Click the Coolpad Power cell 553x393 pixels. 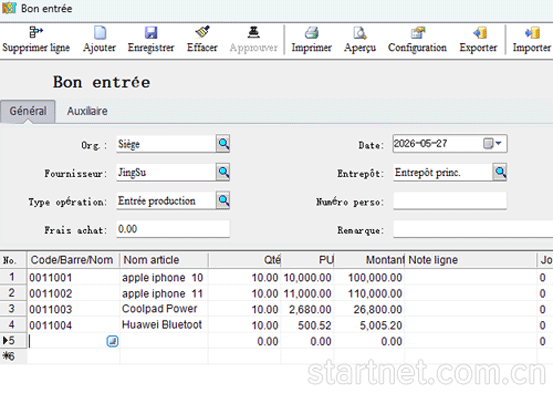[x=164, y=309]
